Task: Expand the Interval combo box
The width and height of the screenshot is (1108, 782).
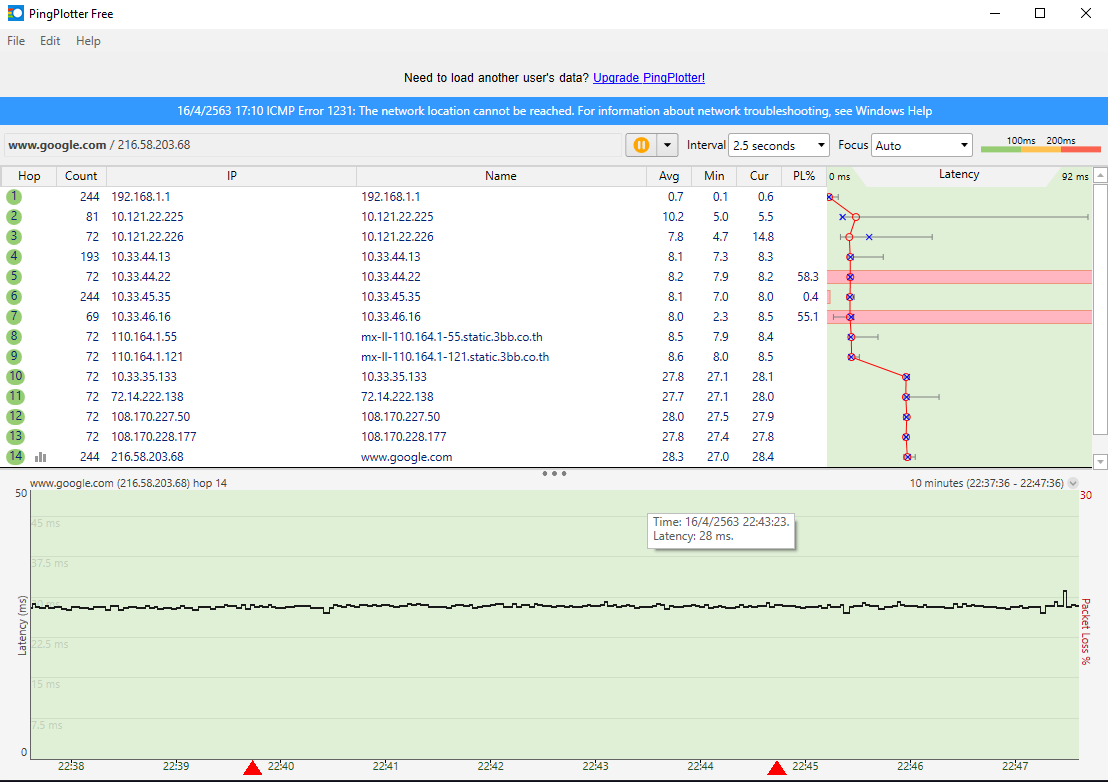Action: (778, 145)
